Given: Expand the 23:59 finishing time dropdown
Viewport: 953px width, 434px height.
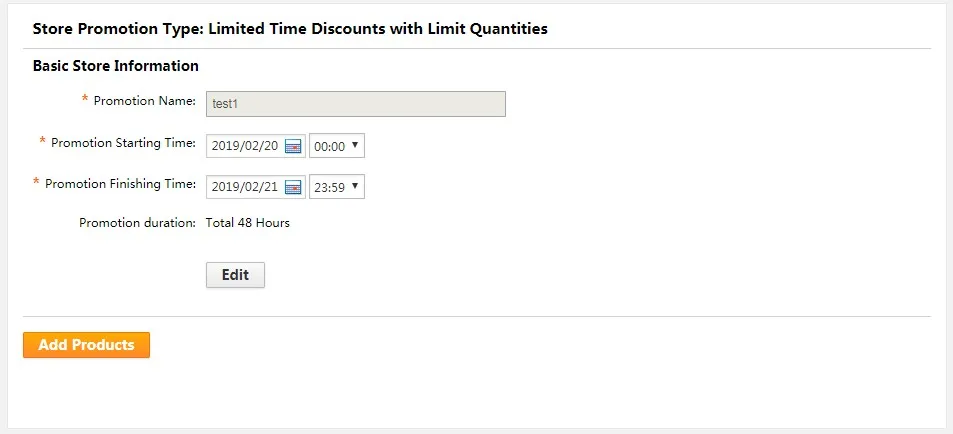Looking at the screenshot, I should point(337,187).
